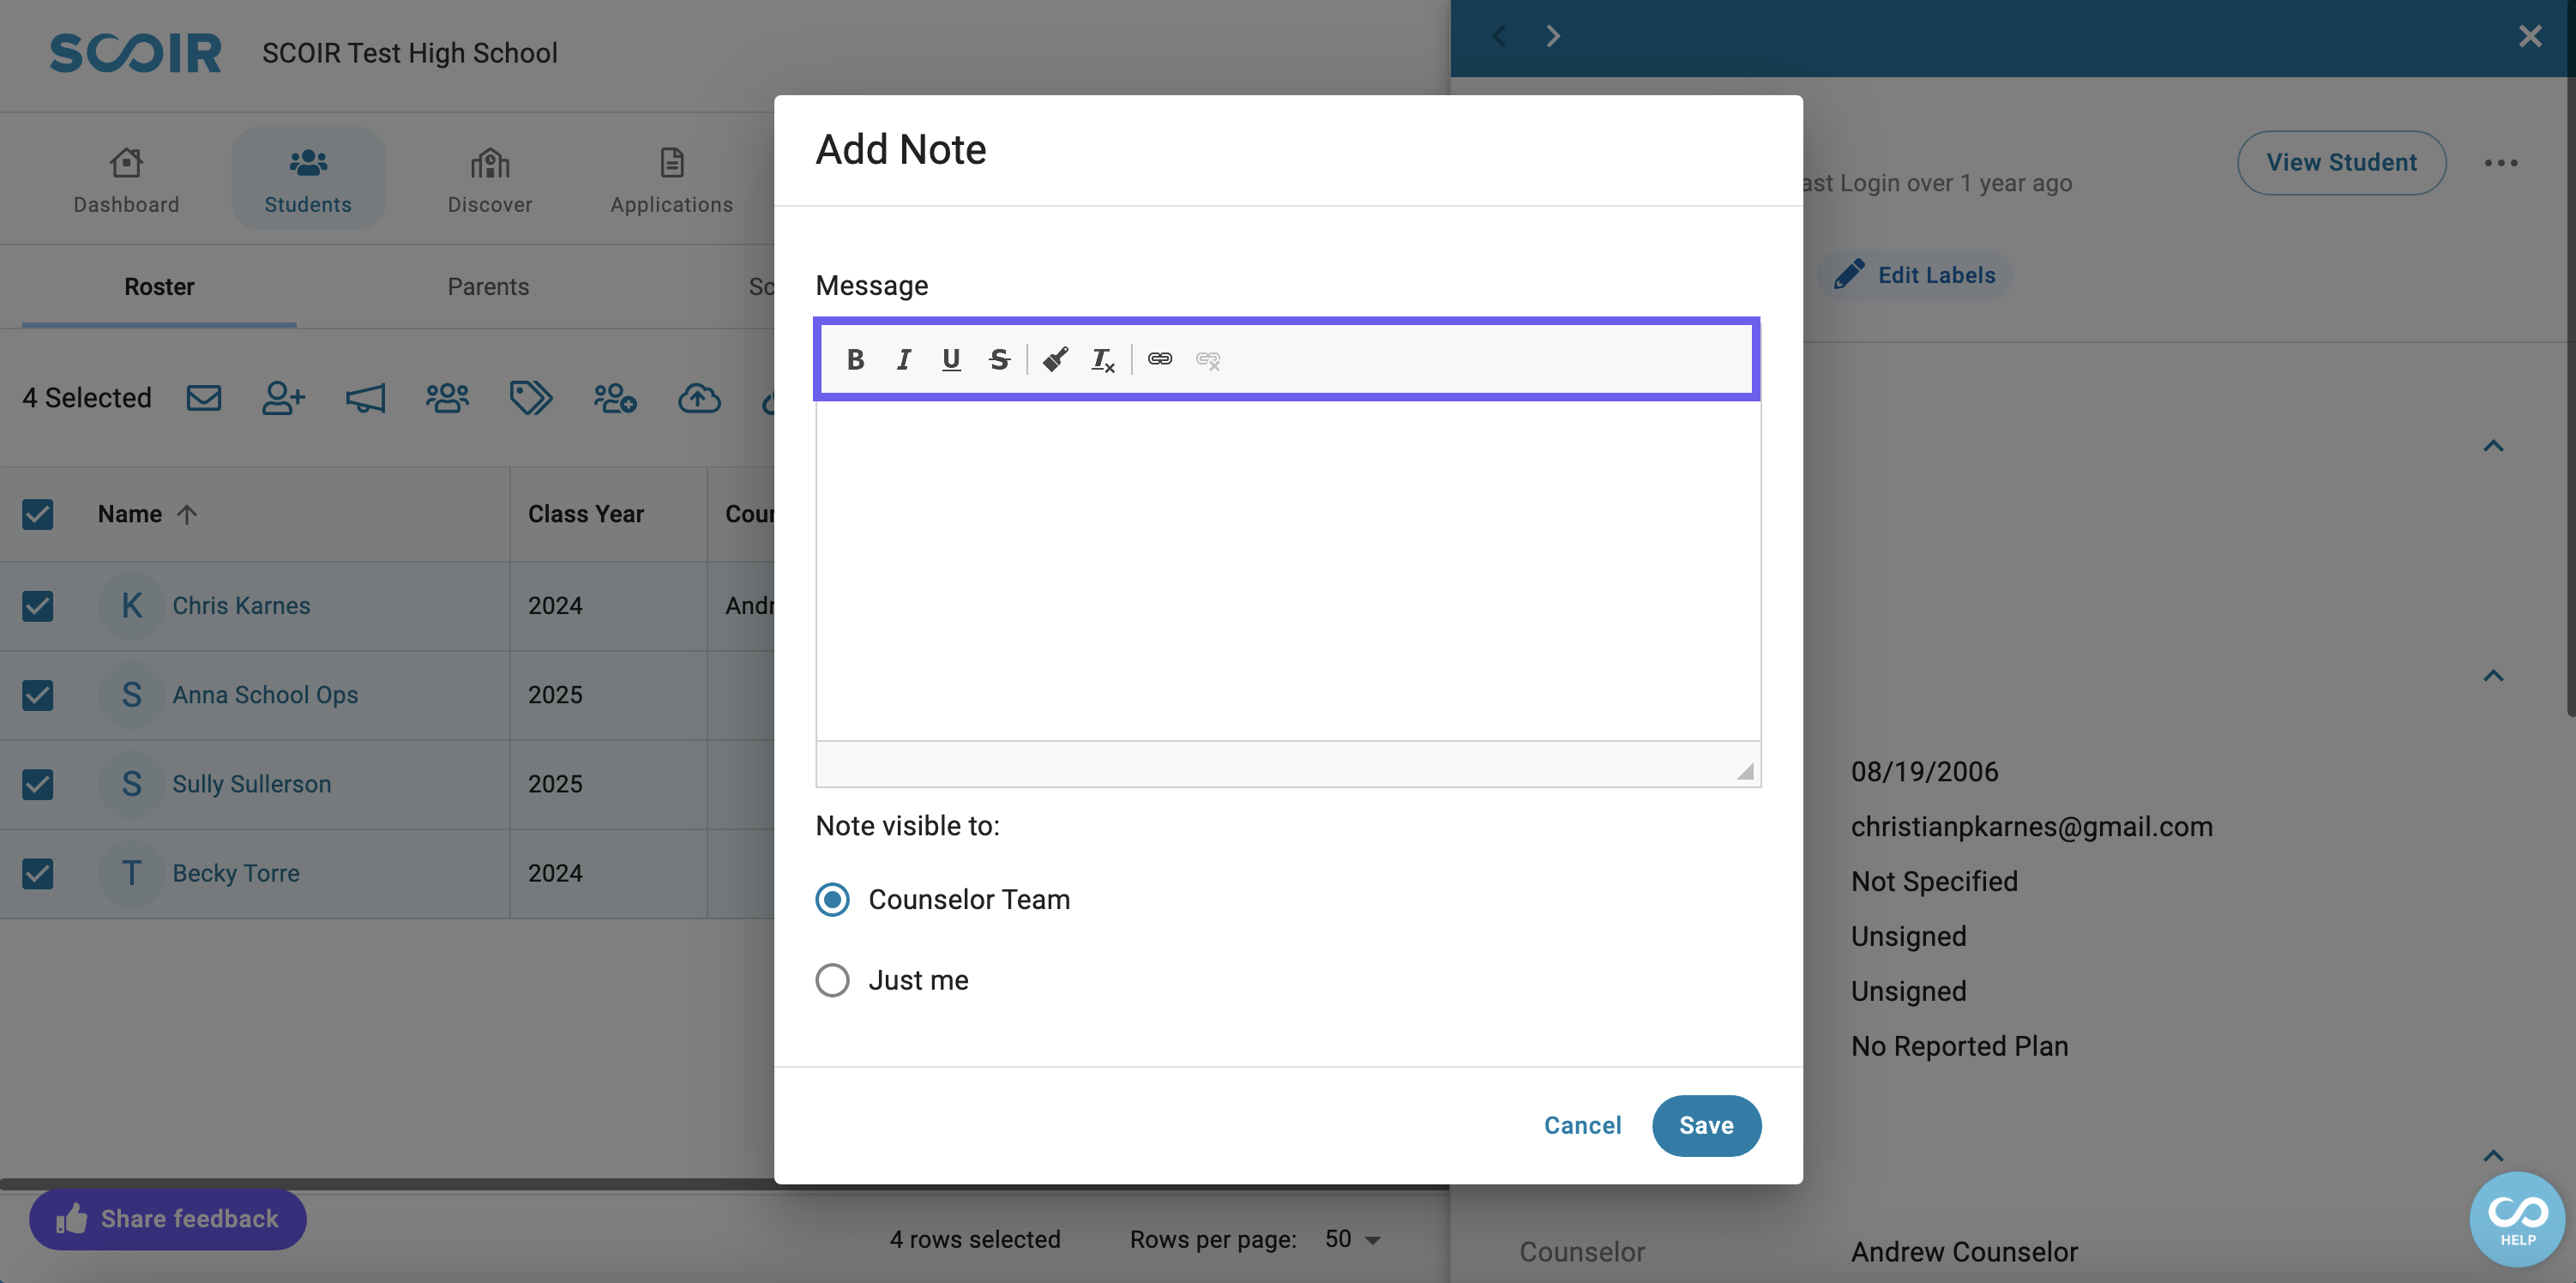The width and height of the screenshot is (2576, 1283).
Task: Click Save to submit the note
Action: [x=1707, y=1125]
